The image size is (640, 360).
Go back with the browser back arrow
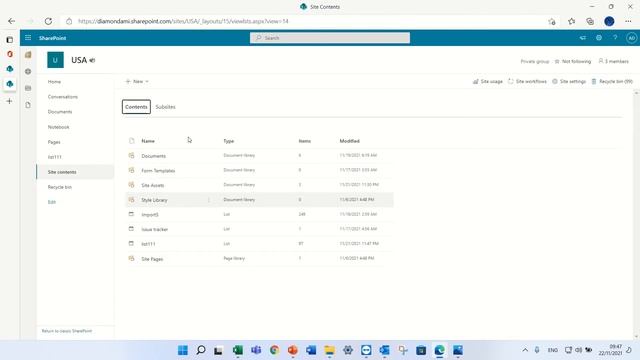pyautogui.click(x=11, y=21)
